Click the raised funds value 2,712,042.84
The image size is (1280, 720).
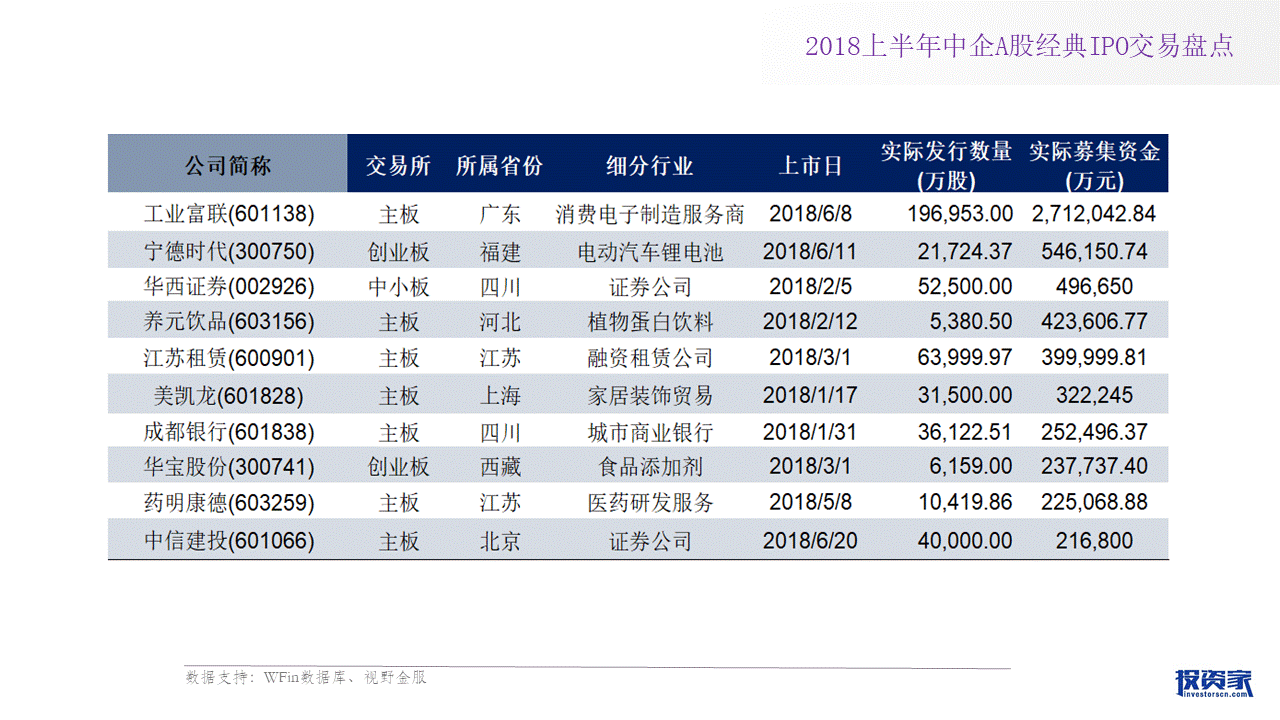click(1094, 214)
